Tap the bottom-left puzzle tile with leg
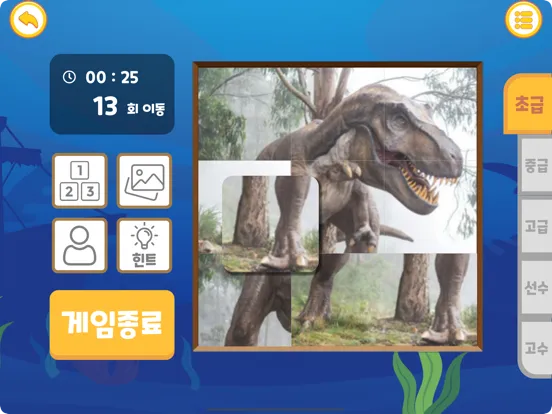The height and width of the screenshot is (414, 552). pyautogui.click(x=245, y=303)
